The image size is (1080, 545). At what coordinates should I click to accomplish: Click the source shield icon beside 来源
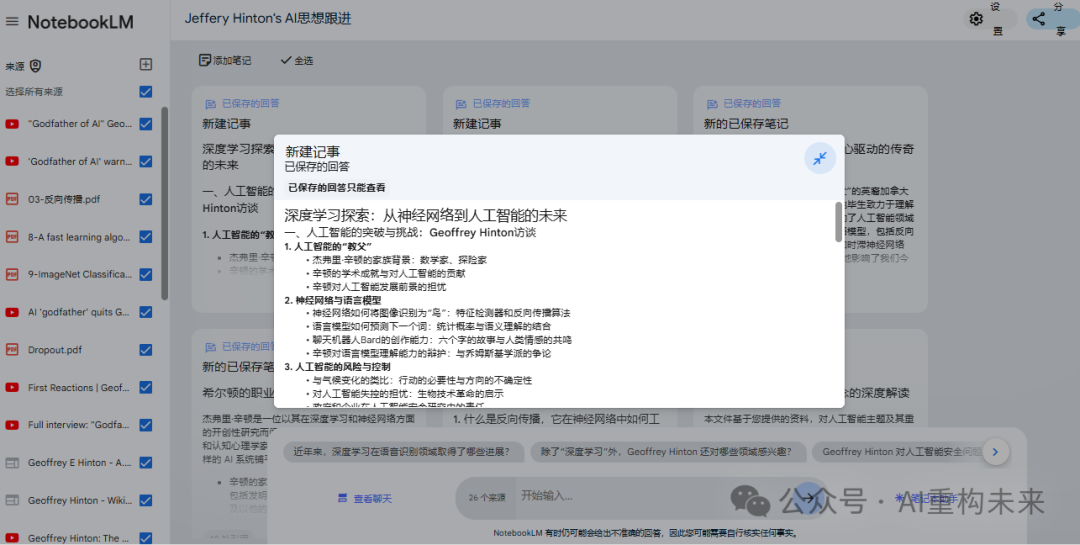click(x=35, y=65)
